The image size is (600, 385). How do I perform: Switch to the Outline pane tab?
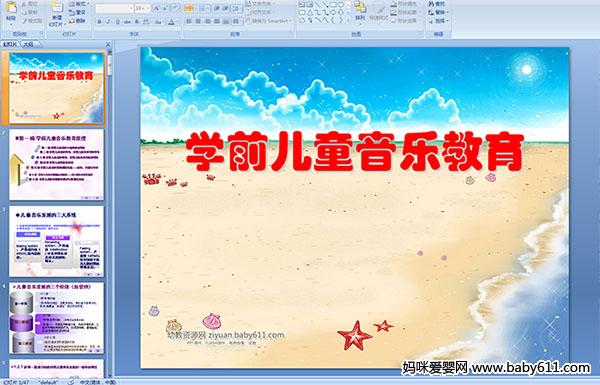tap(29, 44)
